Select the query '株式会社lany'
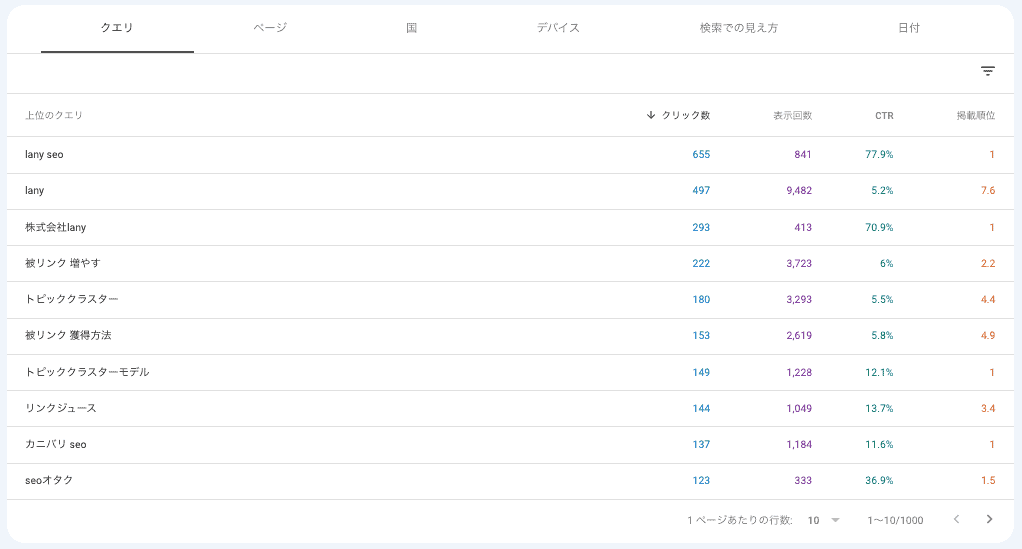 55,227
